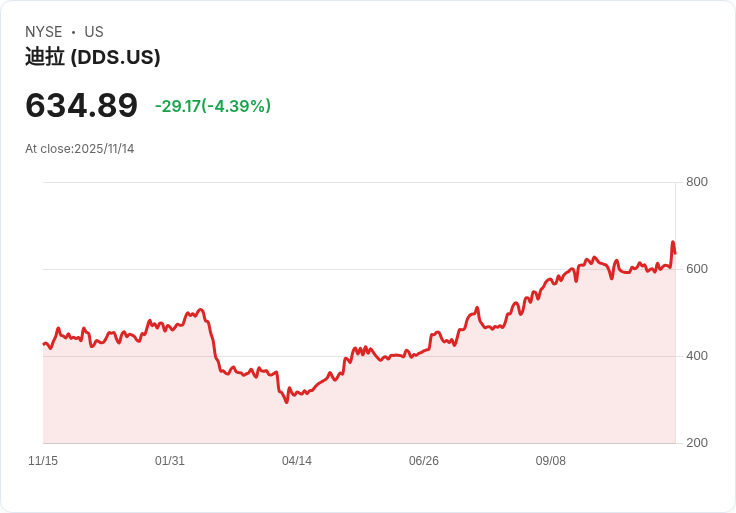Select the 04/14 date on x-axis
Viewport: 736px width, 513px height.
[x=297, y=461]
